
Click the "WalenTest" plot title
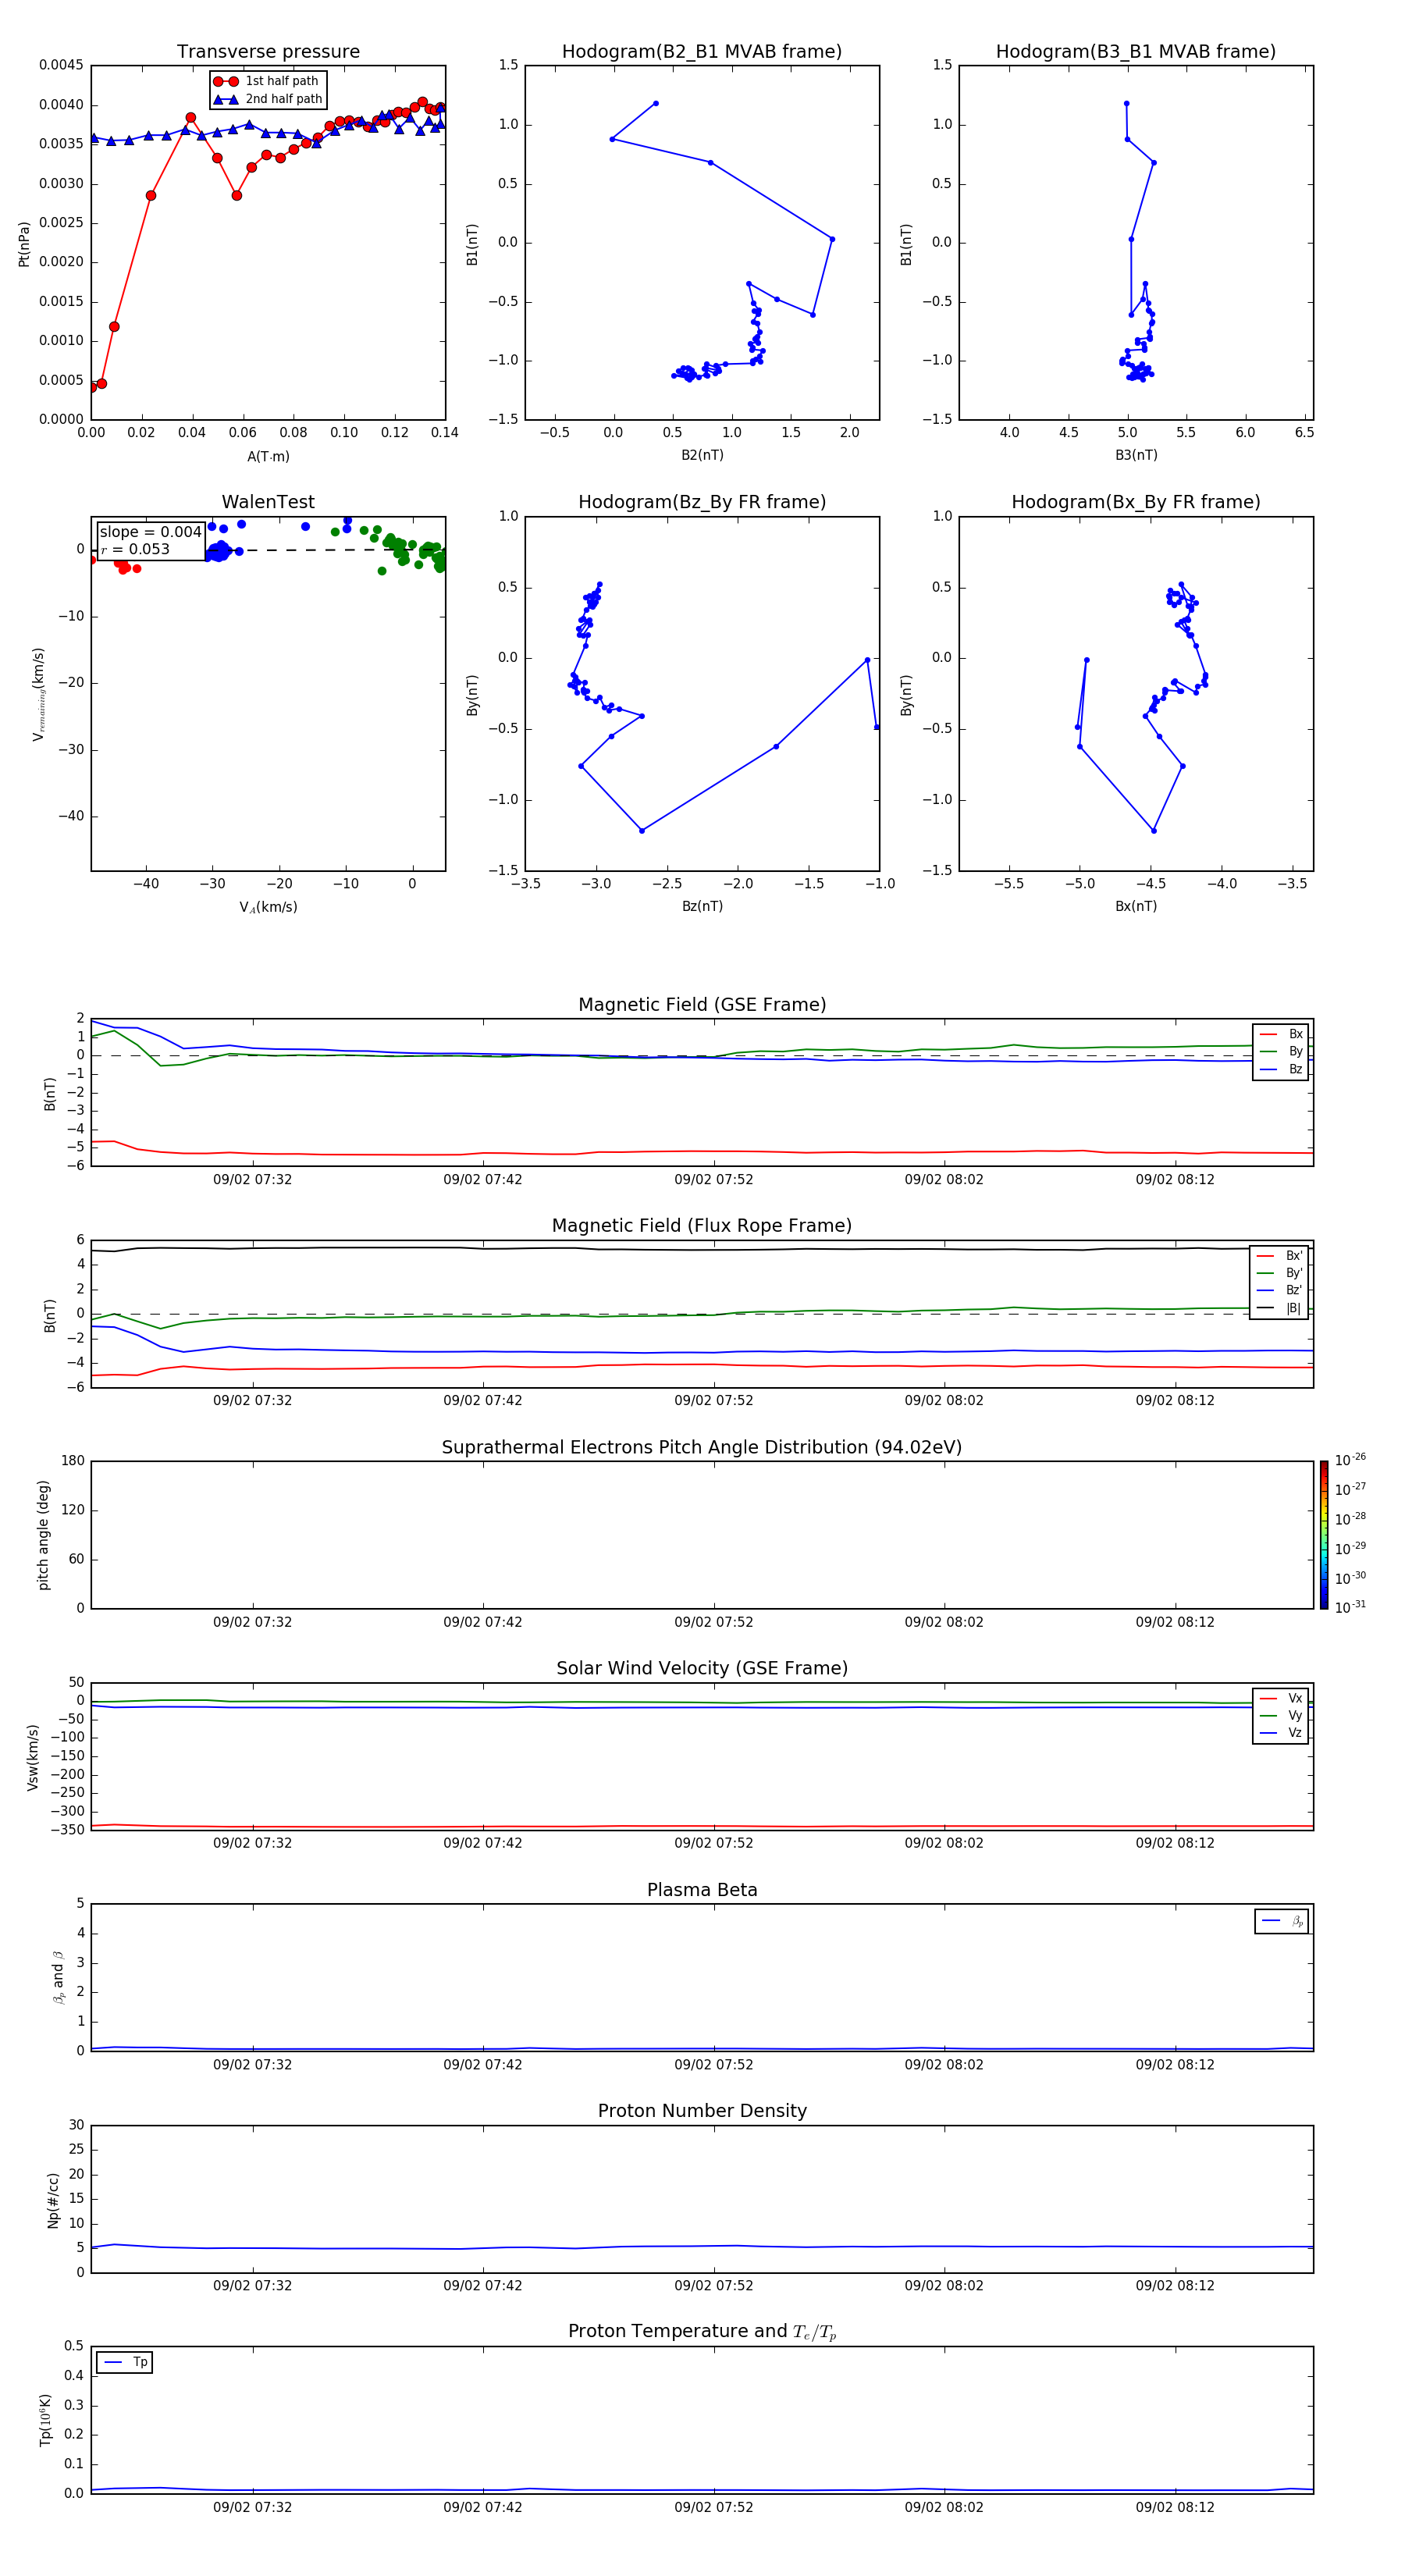[x=268, y=502]
